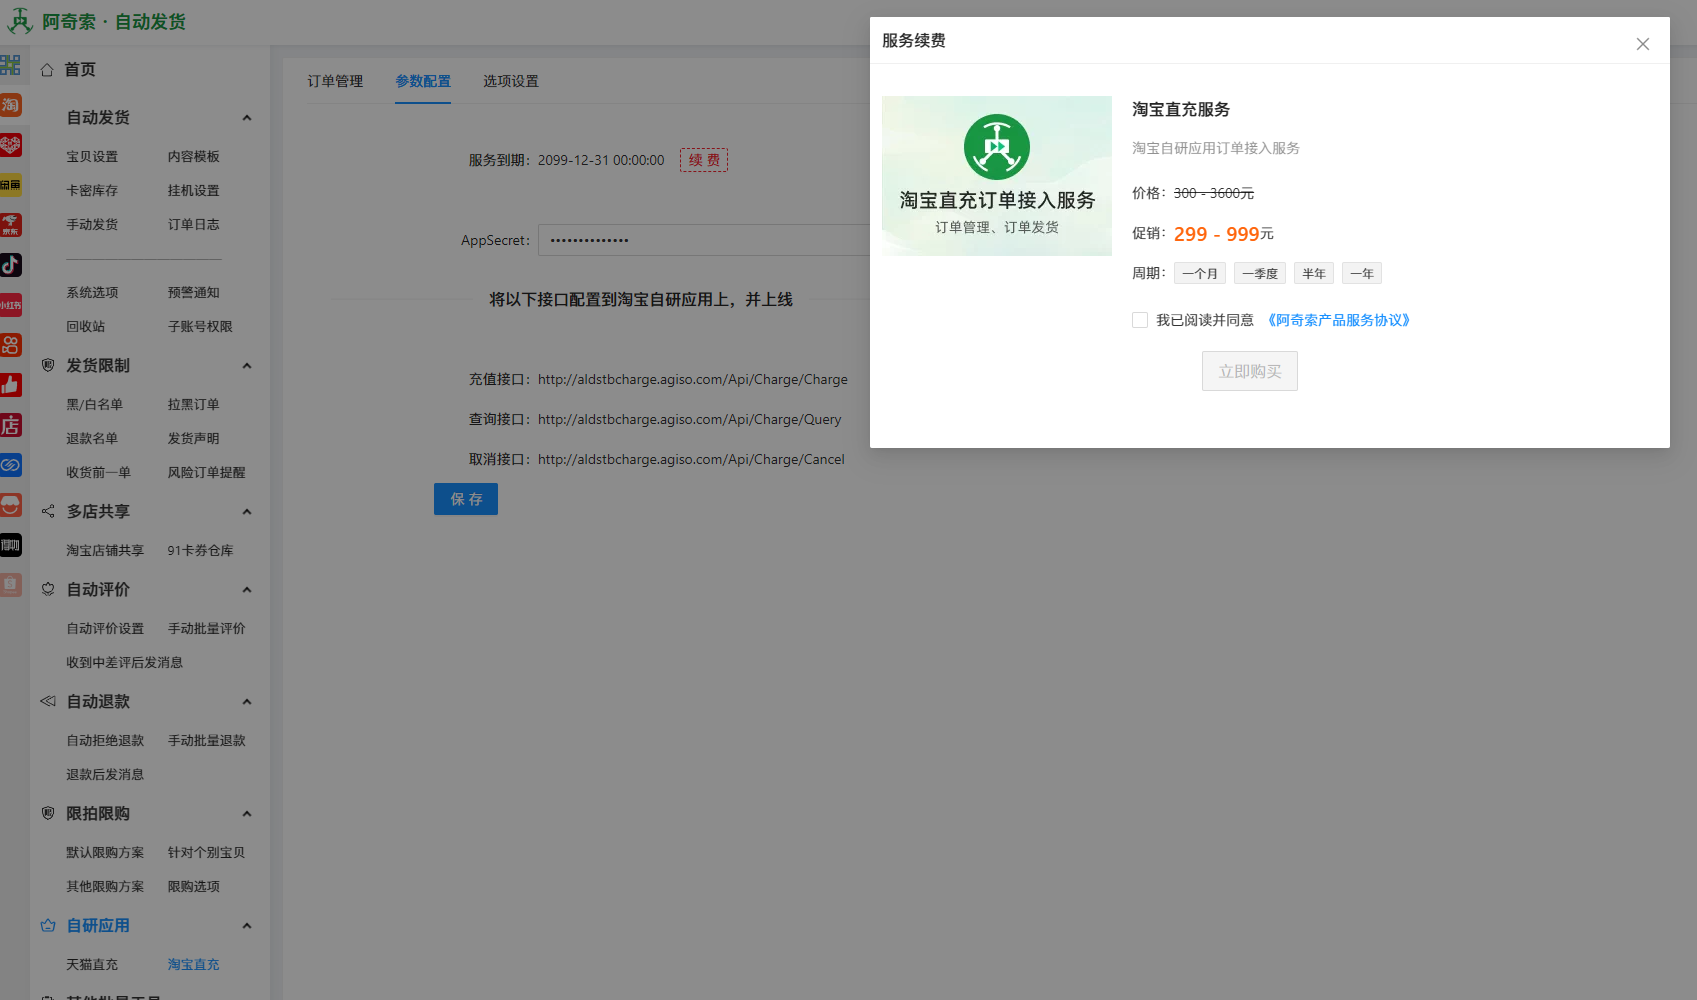Click the crown icon beside 自研应用
Image resolution: width=1697 pixels, height=1000 pixels.
(47, 925)
